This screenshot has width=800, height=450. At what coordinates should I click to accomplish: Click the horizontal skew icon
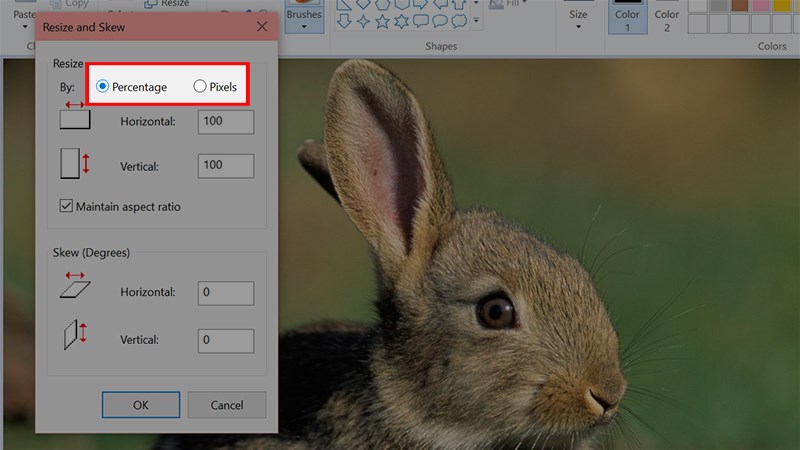(75, 286)
